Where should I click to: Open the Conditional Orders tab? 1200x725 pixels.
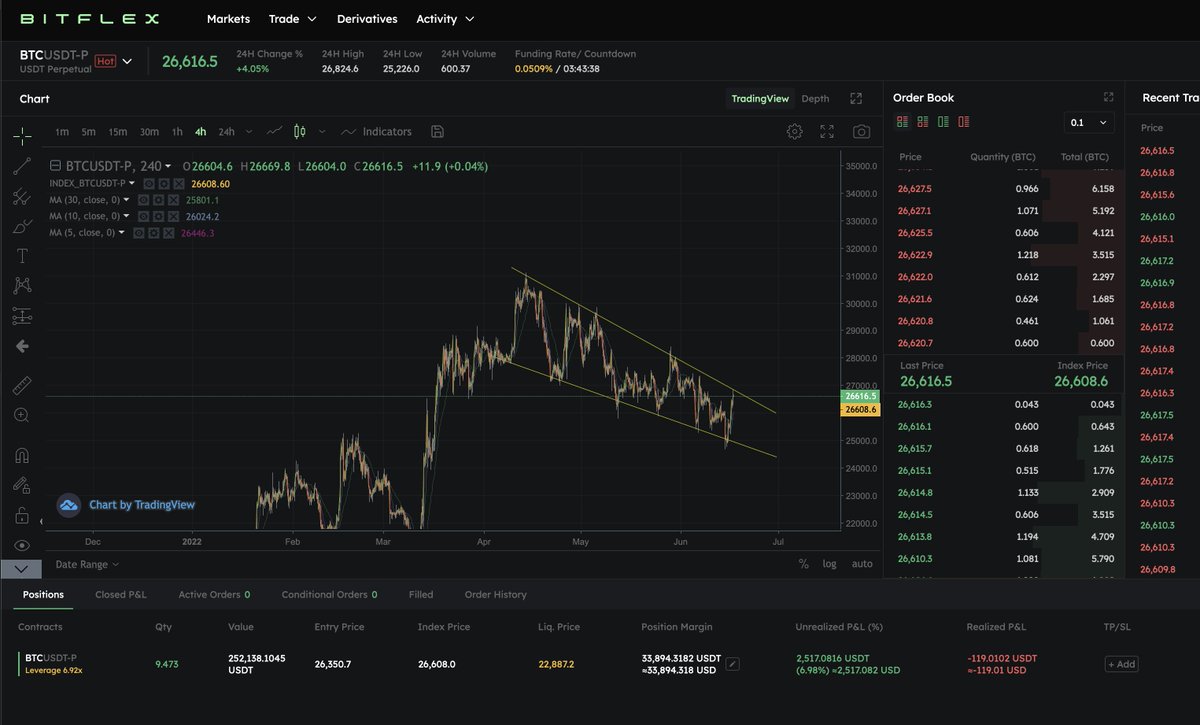329,594
